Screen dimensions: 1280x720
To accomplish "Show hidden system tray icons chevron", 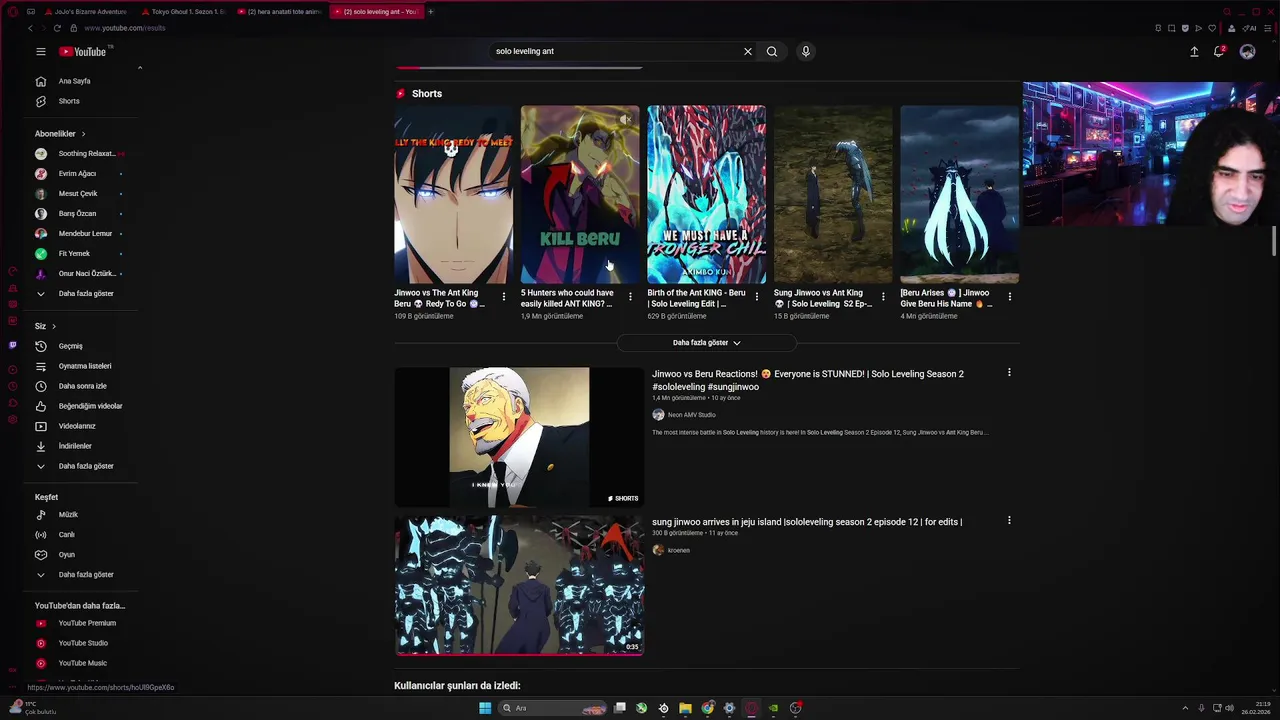I will 1185,708.
